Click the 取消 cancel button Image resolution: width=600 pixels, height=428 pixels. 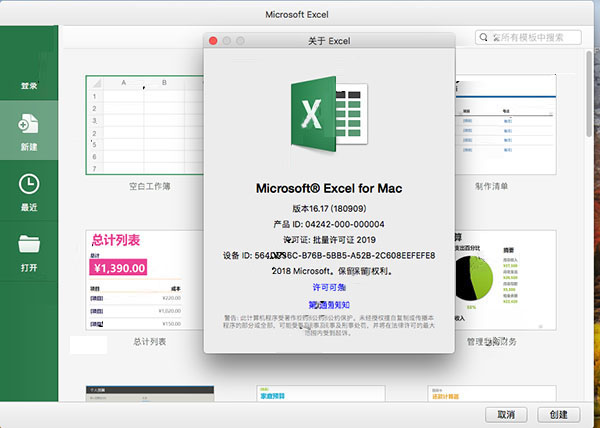pyautogui.click(x=506, y=415)
